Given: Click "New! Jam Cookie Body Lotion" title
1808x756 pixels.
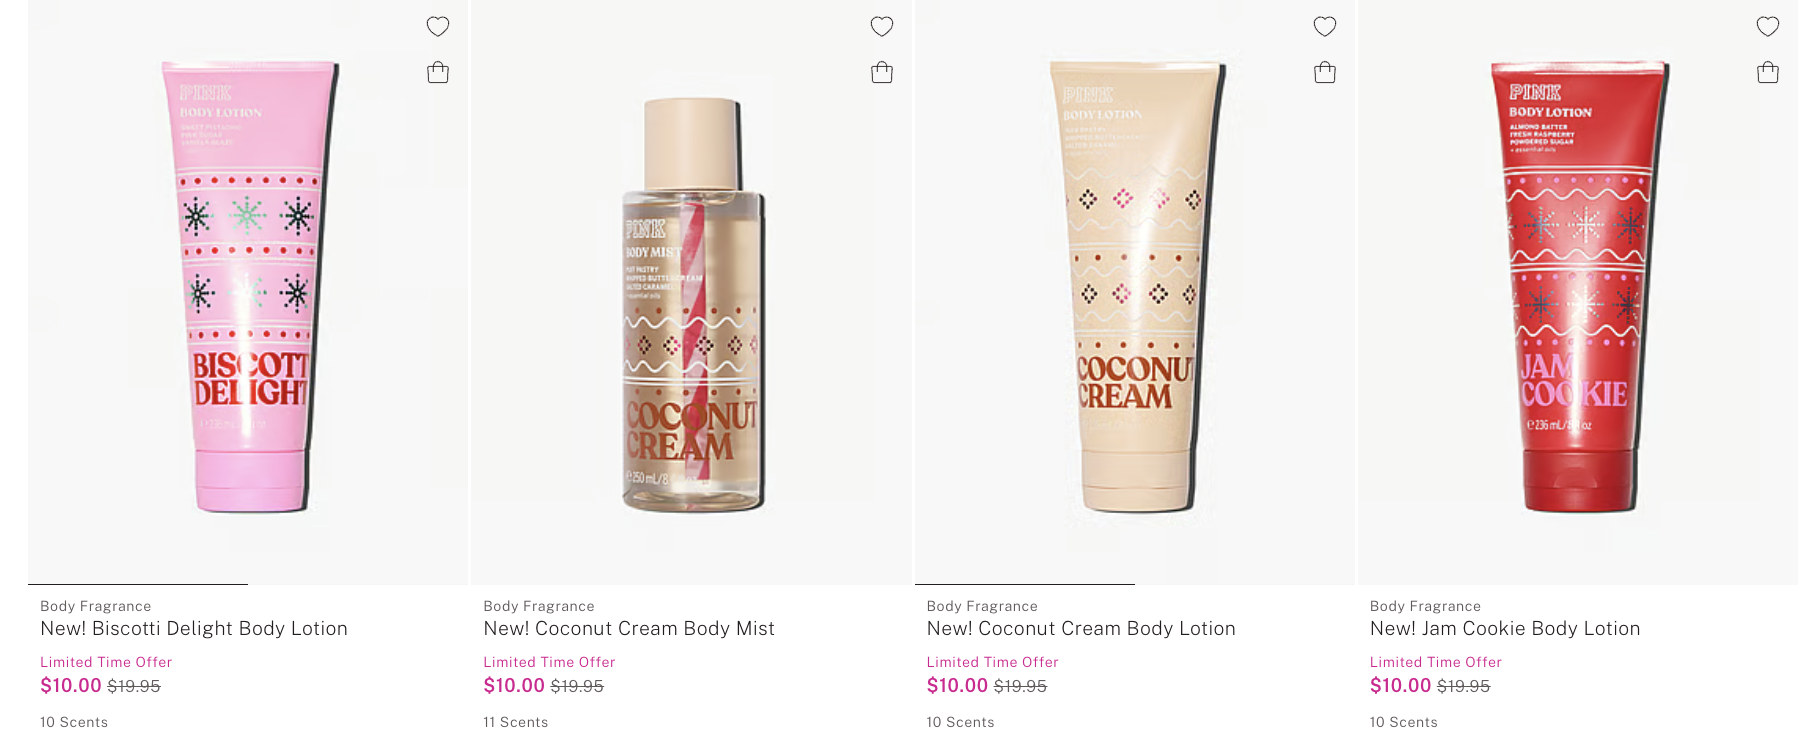Looking at the screenshot, I should tap(1505, 629).
